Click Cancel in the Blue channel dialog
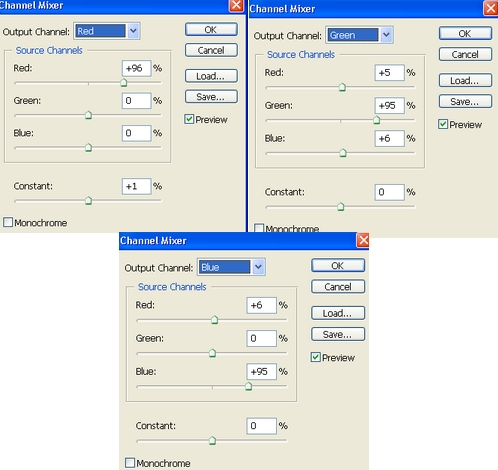The height and width of the screenshot is (470, 498). [338, 287]
